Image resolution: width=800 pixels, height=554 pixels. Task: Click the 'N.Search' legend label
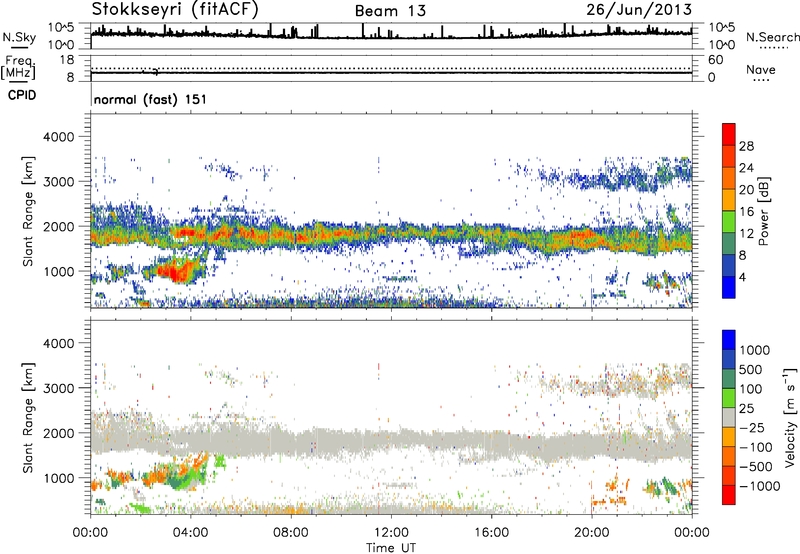click(772, 37)
